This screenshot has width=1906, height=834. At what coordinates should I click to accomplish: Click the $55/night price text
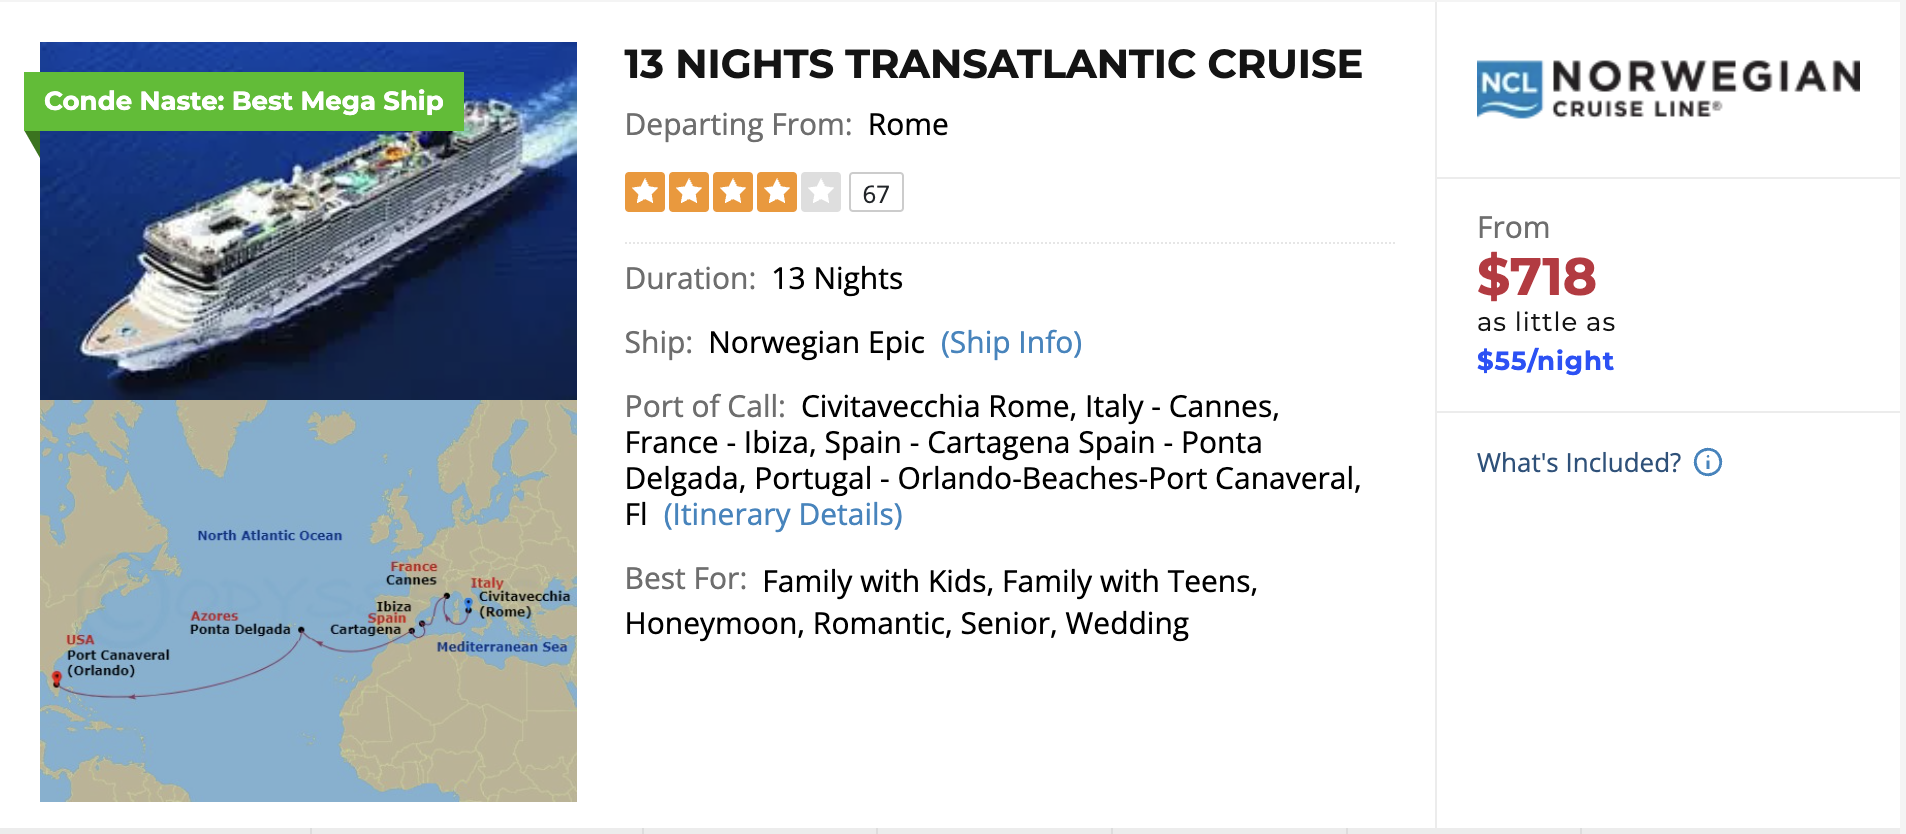pyautogui.click(x=1545, y=360)
